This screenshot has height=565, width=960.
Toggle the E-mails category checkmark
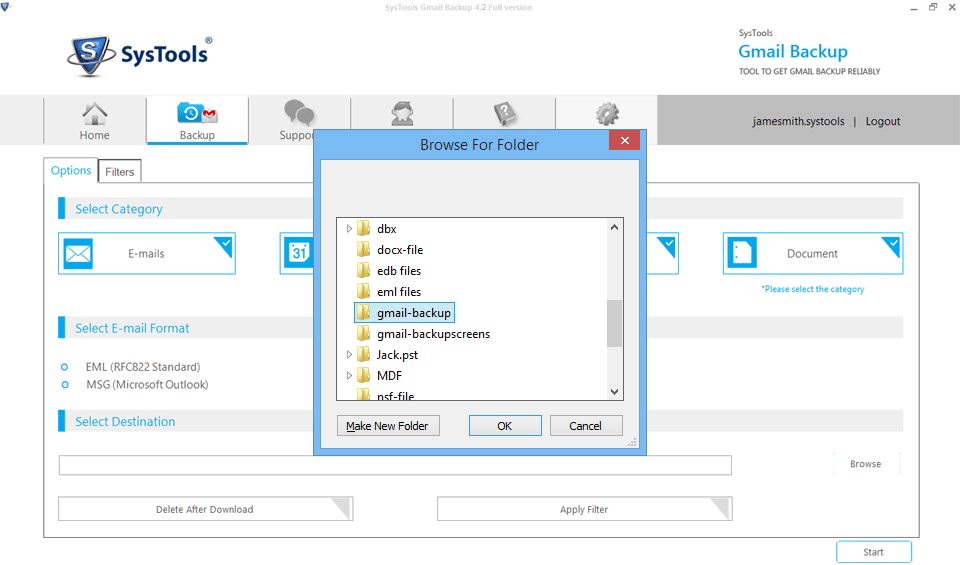[225, 245]
